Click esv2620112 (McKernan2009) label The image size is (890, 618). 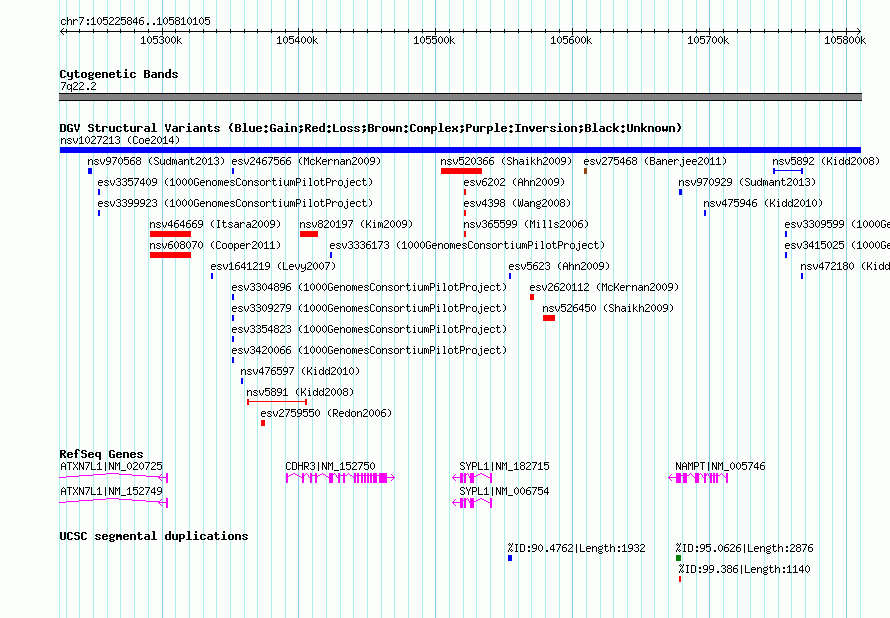coord(604,287)
